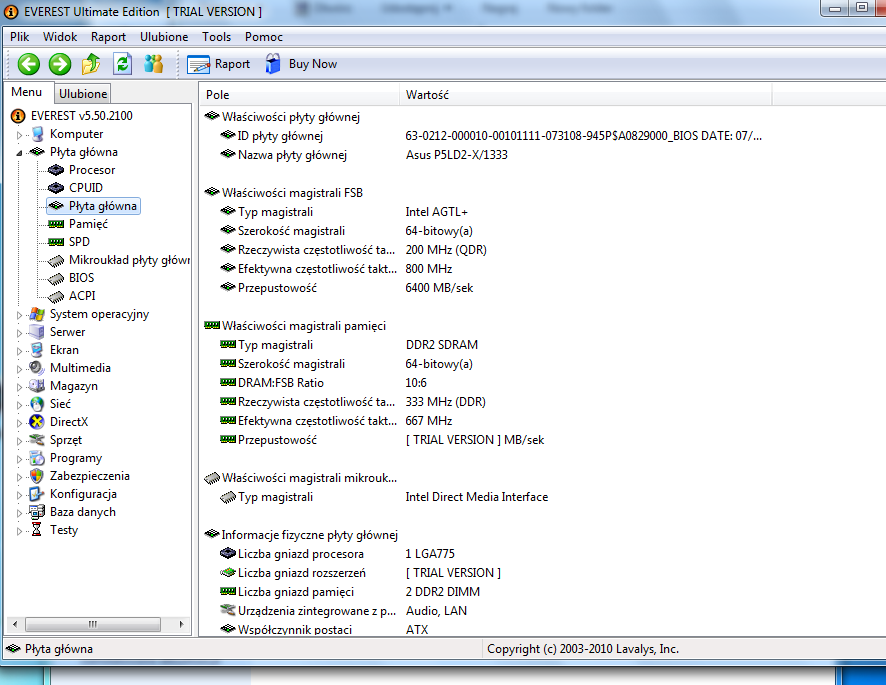Image resolution: width=886 pixels, height=685 pixels.
Task: Click the Sprzęt hardware icon
Action: click(x=37, y=440)
